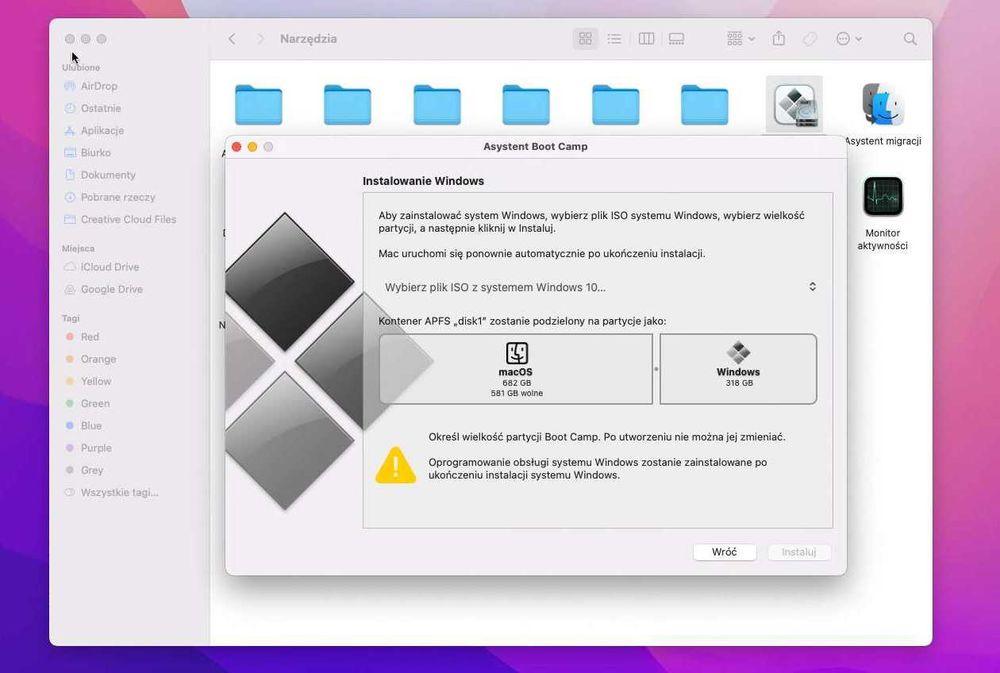1000x673 pixels.
Task: Switch Finder to gallery view
Action: 676,39
